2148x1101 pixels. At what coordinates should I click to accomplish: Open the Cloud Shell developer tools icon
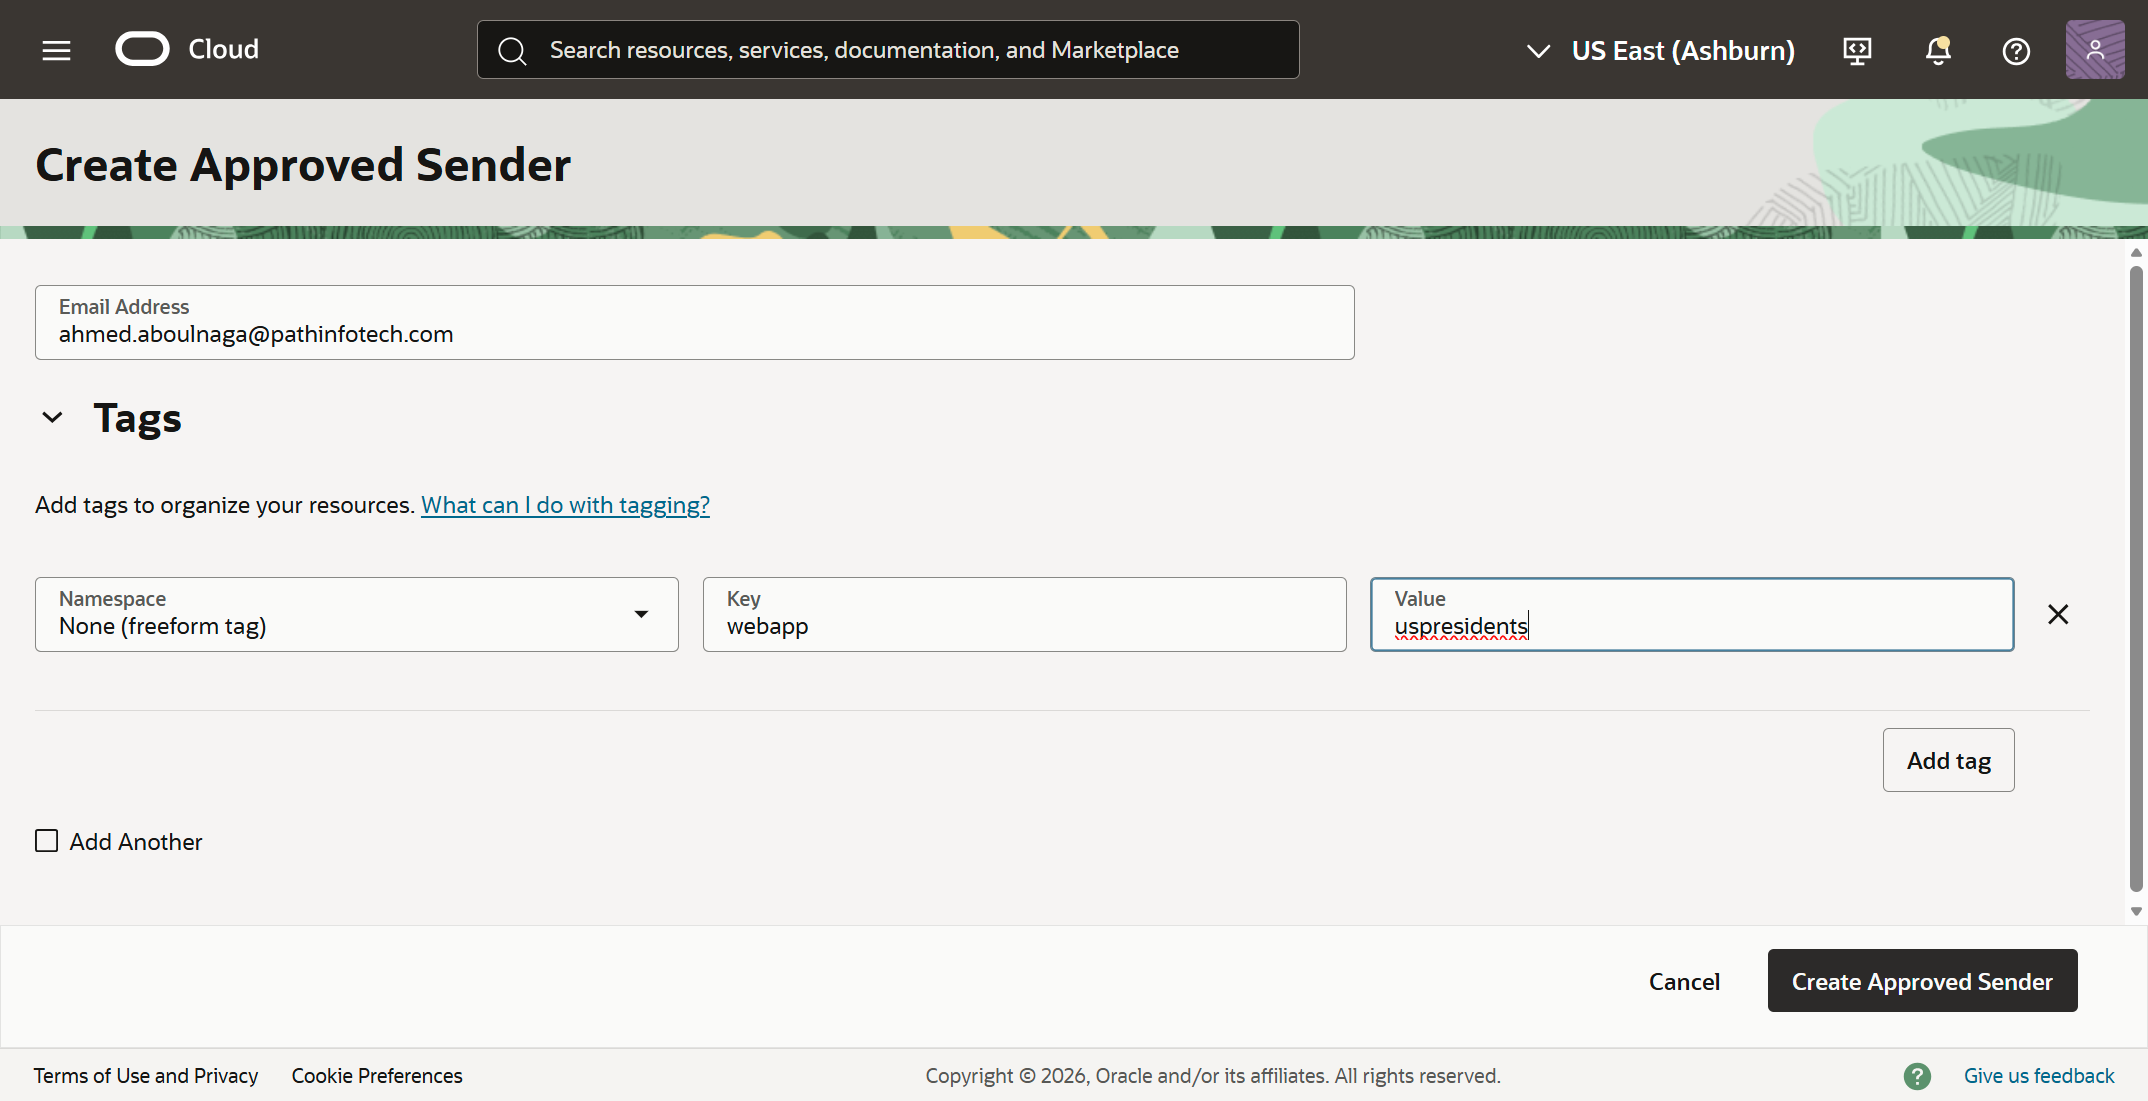pos(1857,50)
